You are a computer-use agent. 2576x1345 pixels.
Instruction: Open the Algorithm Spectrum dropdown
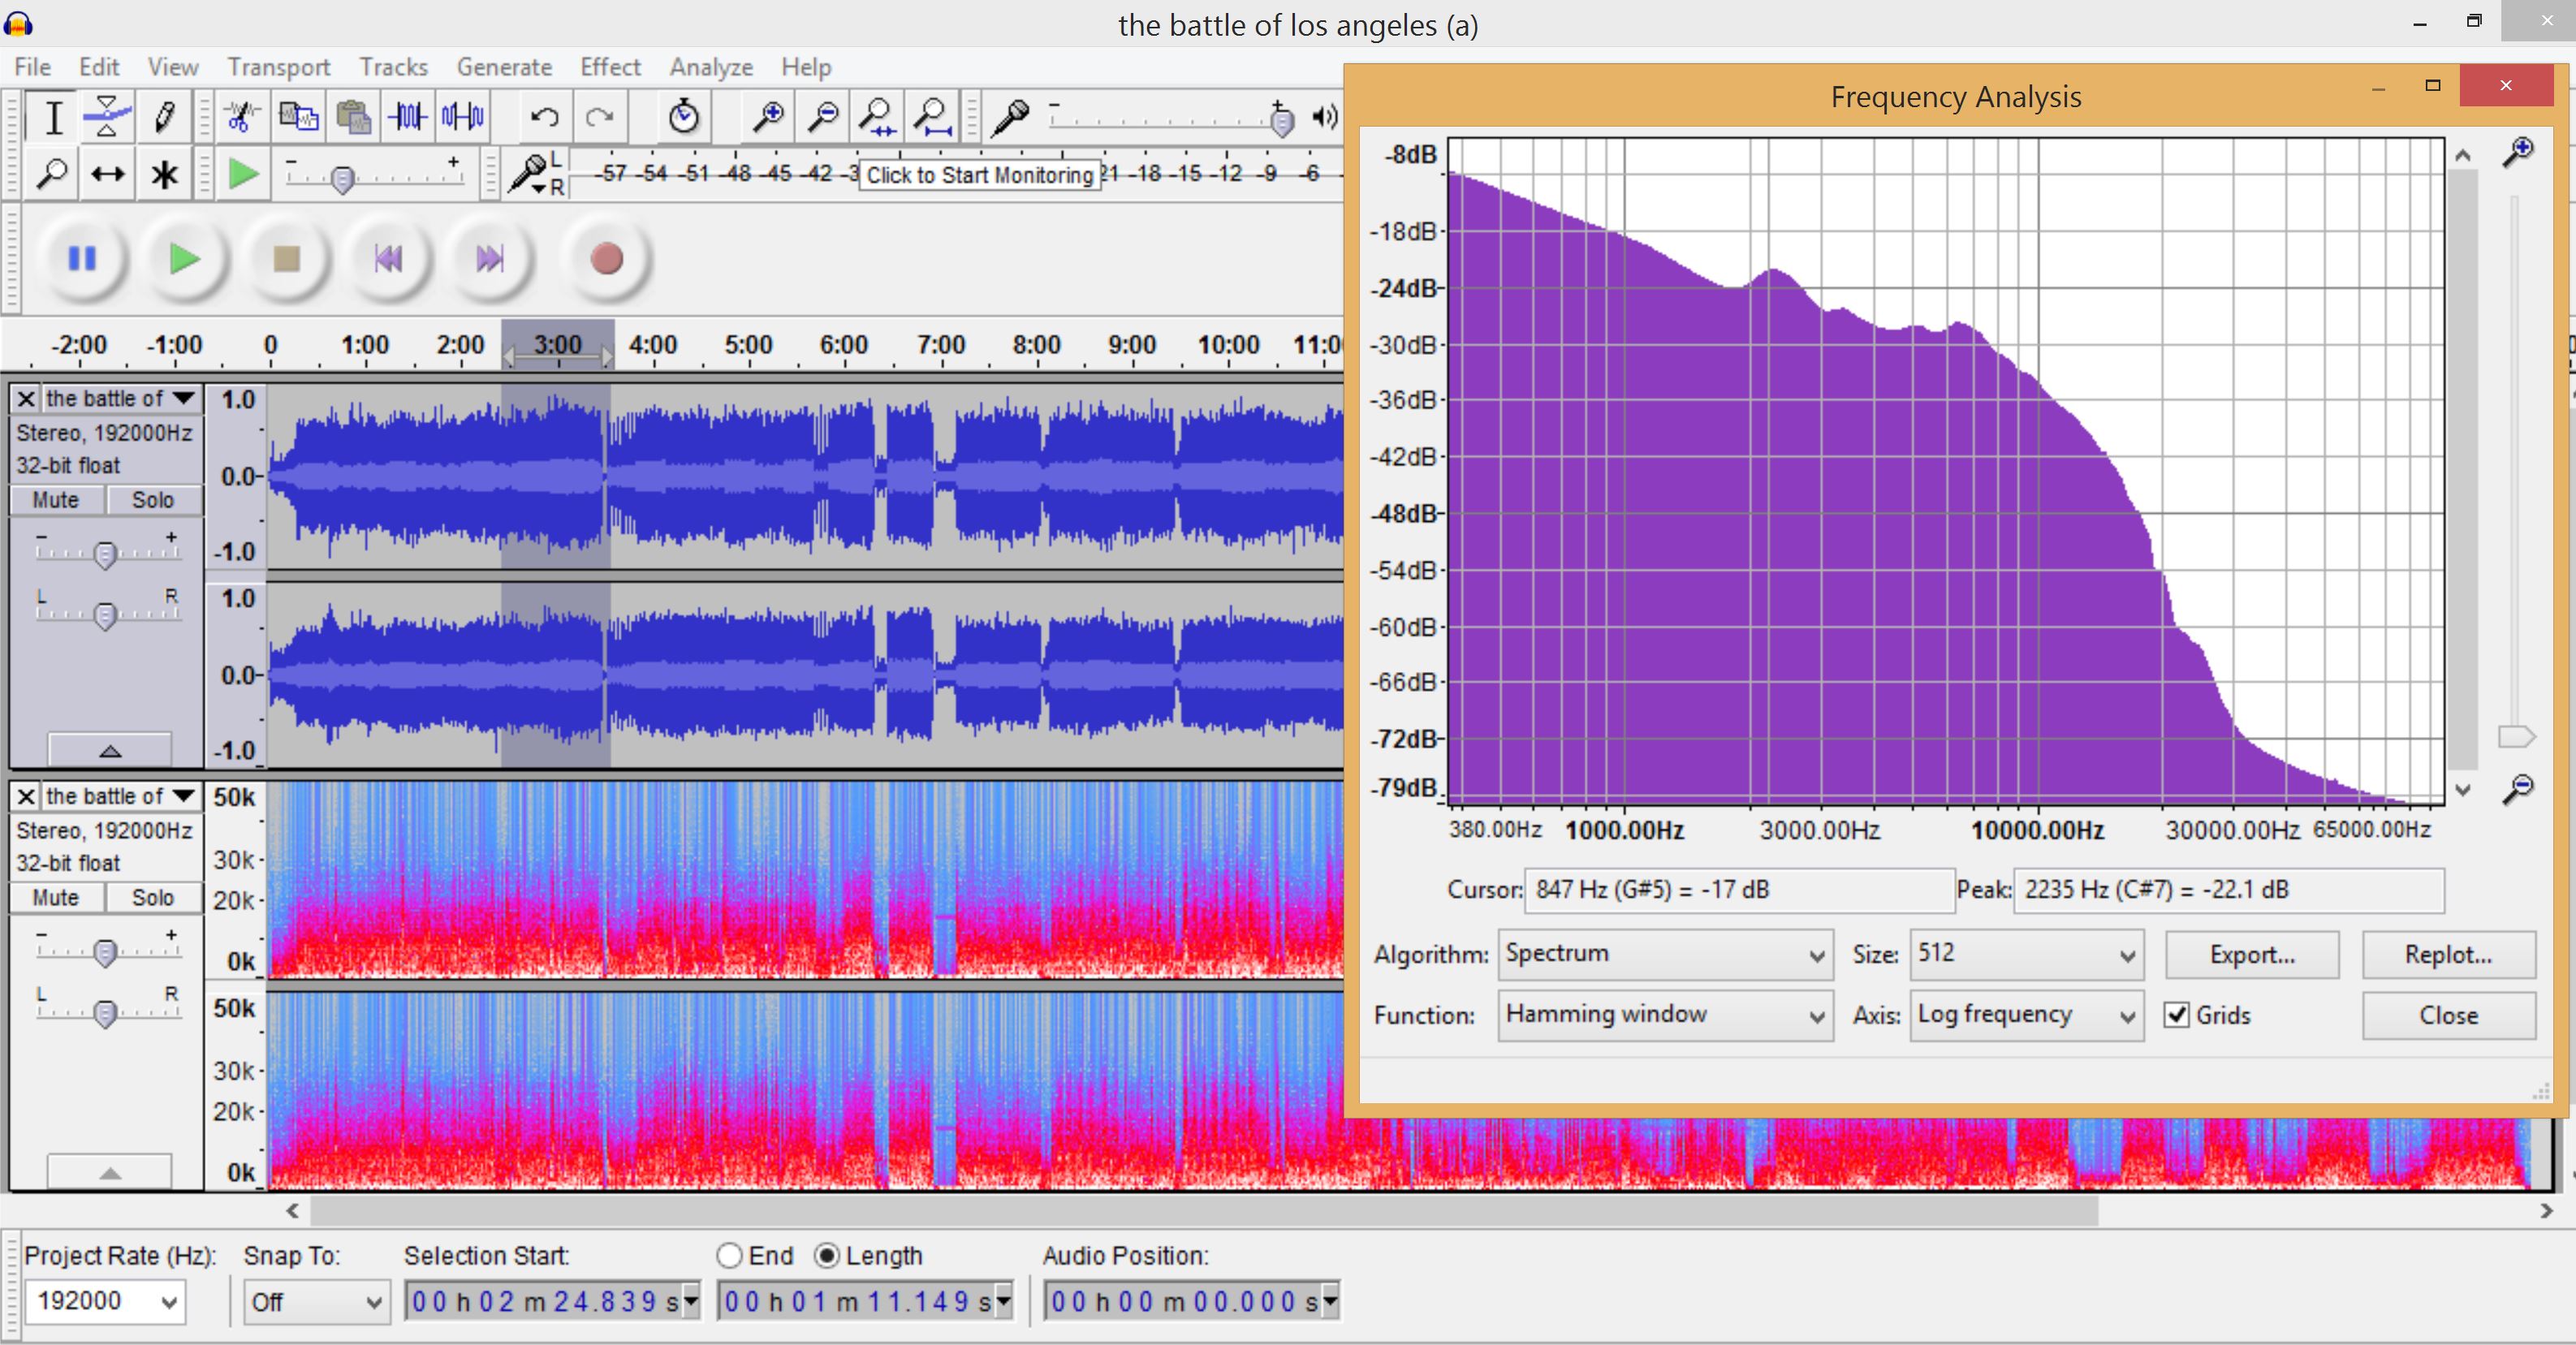1665,954
